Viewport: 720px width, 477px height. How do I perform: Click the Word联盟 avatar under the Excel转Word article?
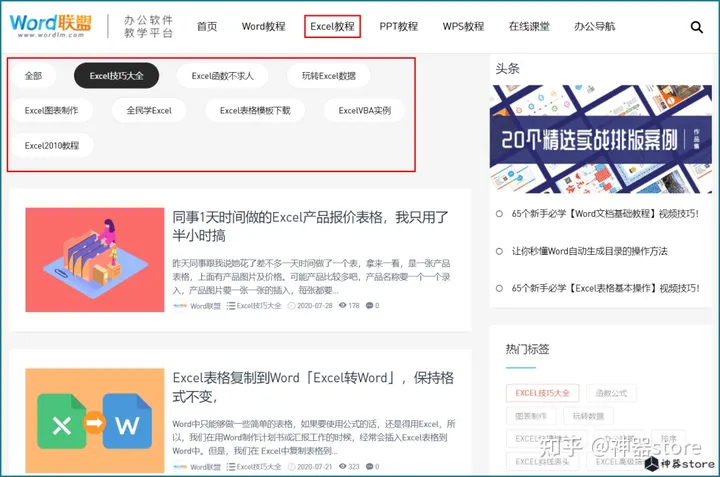(x=180, y=466)
